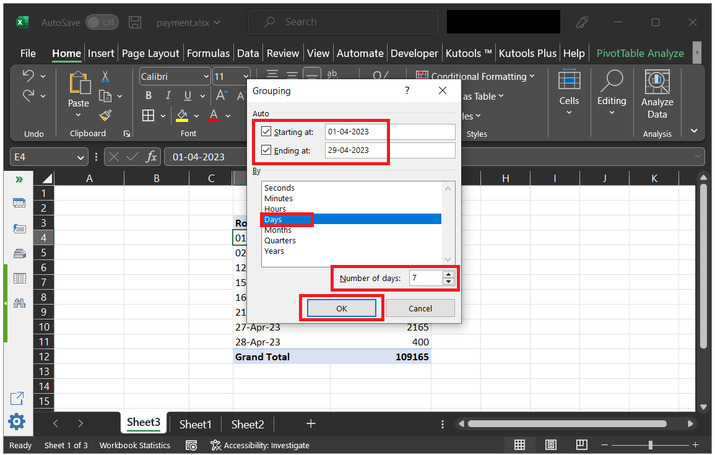This screenshot has width=715, height=455.
Task: Select Years in the By list
Action: tap(274, 251)
